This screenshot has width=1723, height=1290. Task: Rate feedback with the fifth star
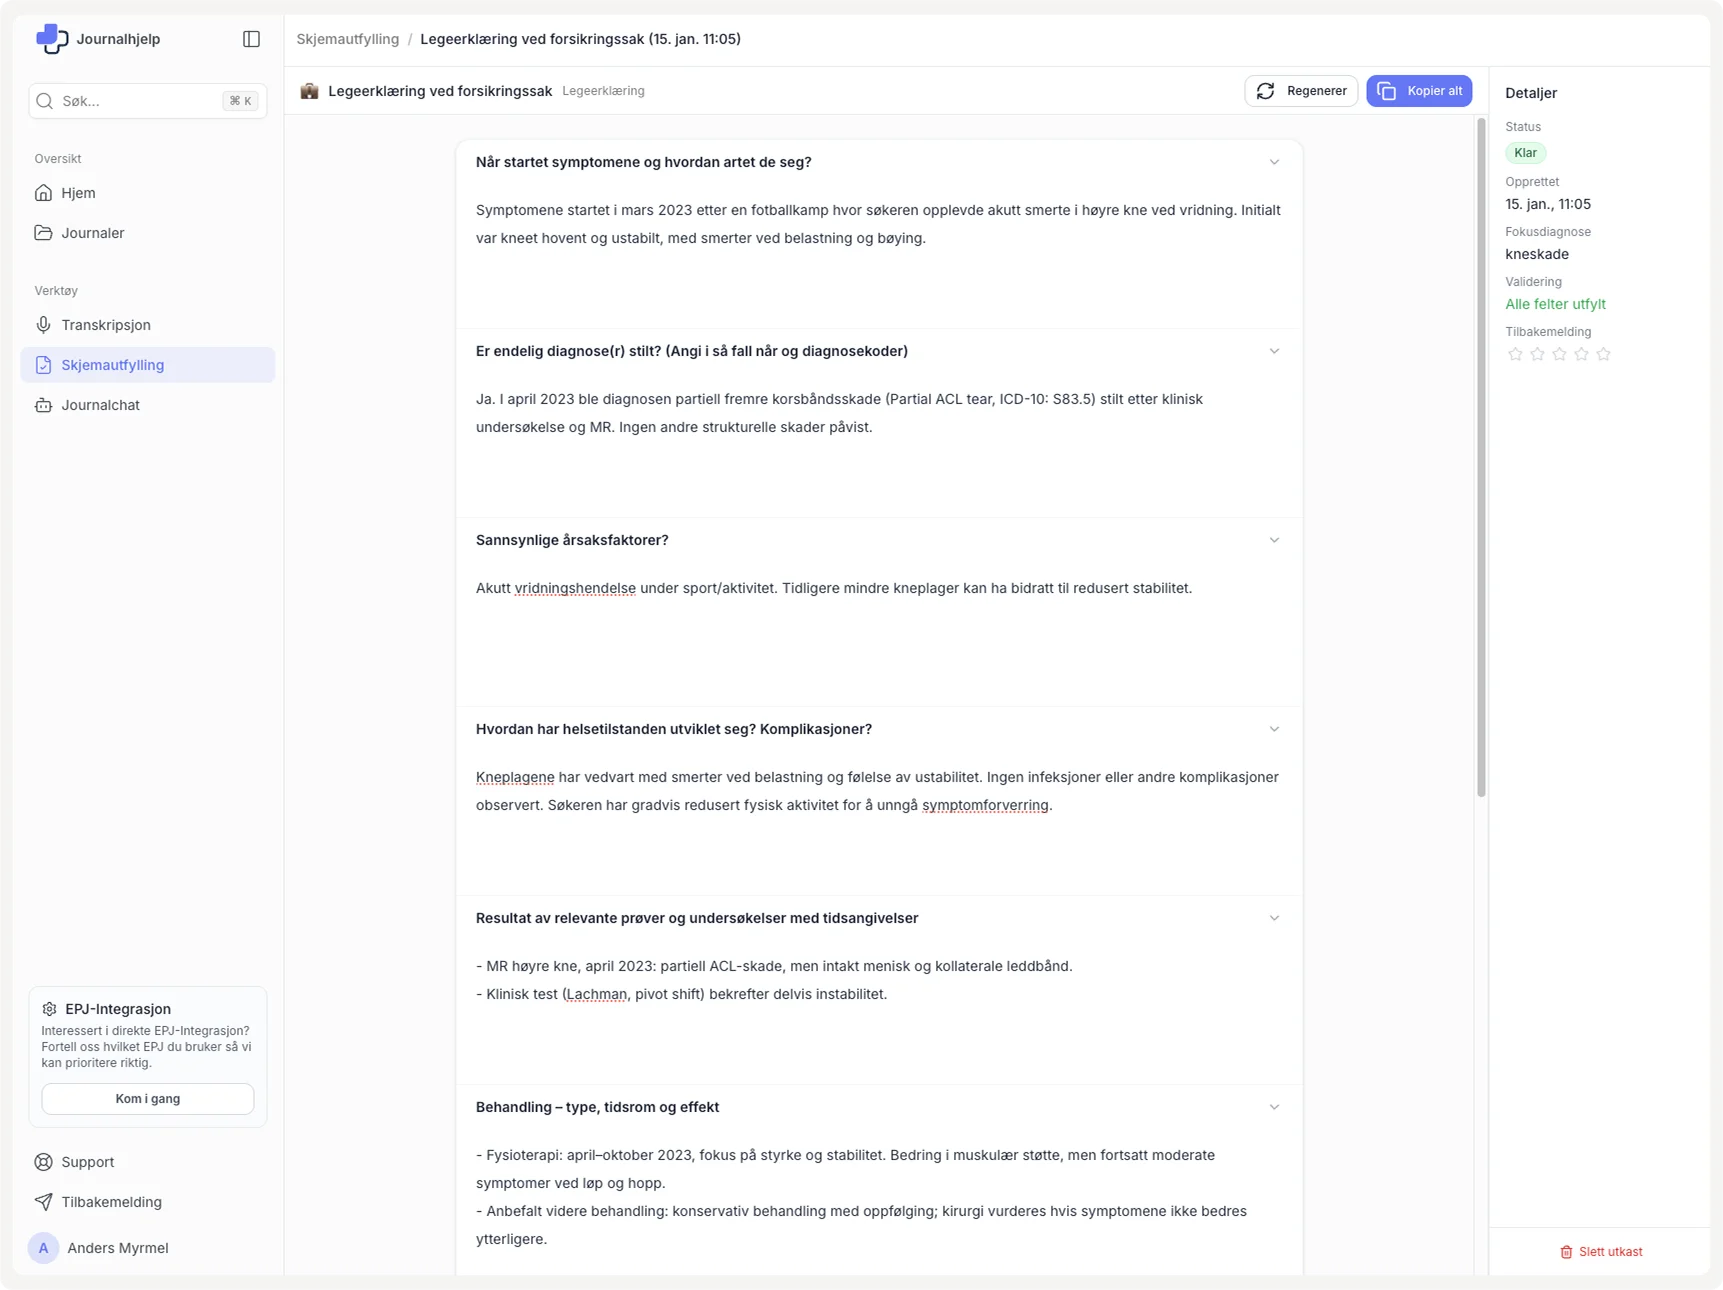pyautogui.click(x=1603, y=354)
